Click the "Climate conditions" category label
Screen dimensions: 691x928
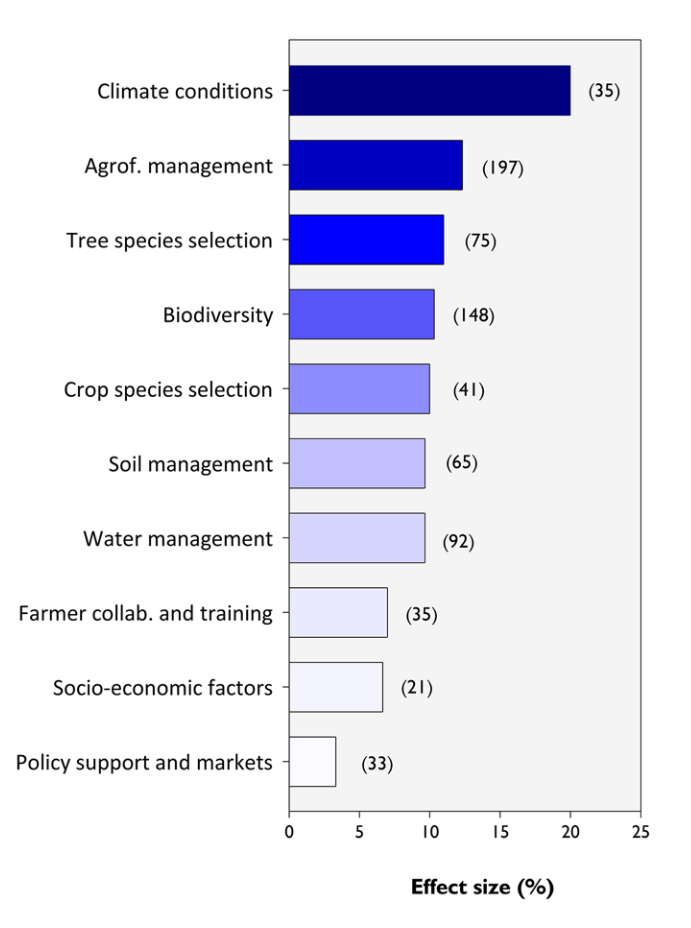click(x=185, y=91)
